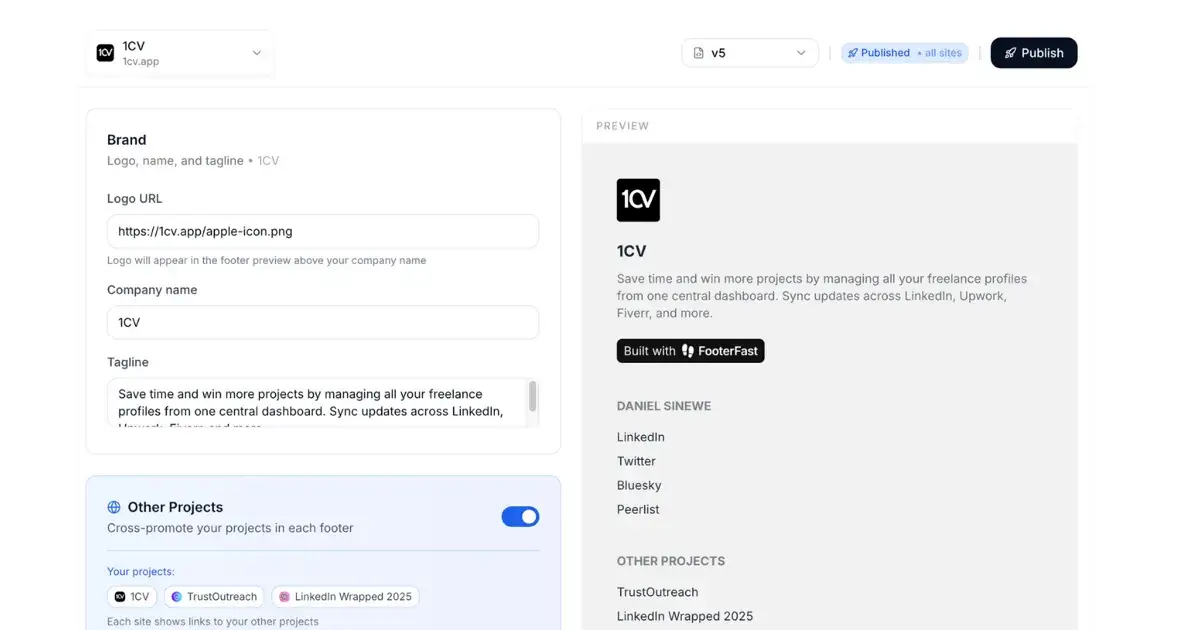Click the rocket icon inside the Publish button
1200x630 pixels.
tap(1010, 52)
